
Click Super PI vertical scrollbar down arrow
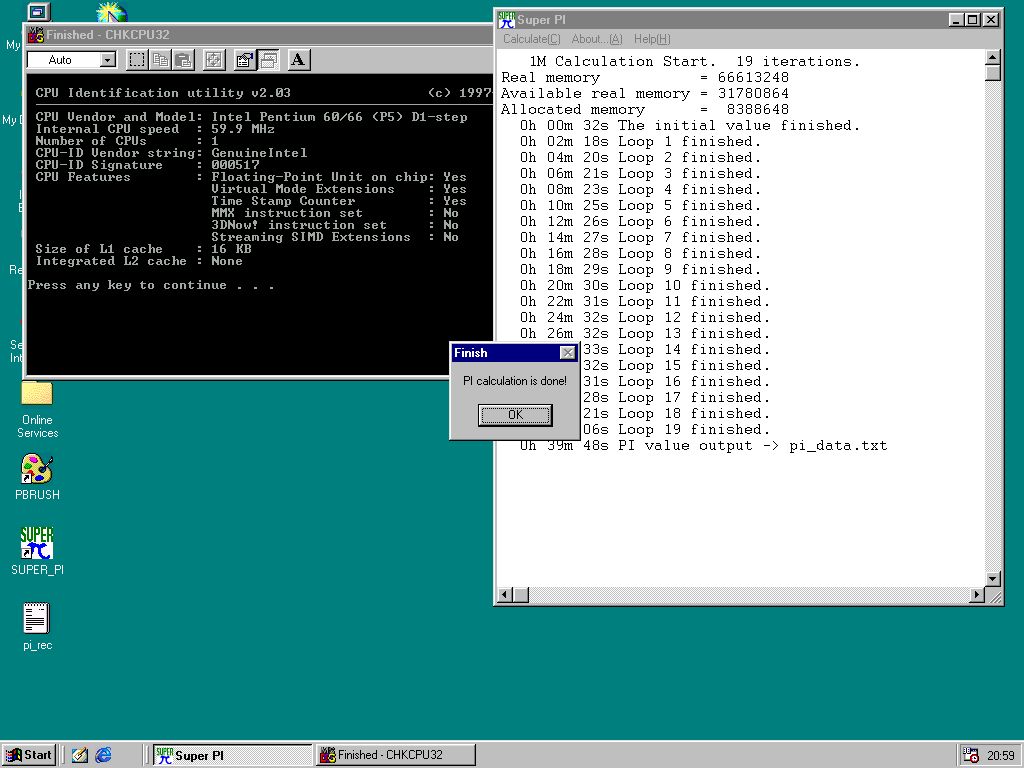point(993,579)
